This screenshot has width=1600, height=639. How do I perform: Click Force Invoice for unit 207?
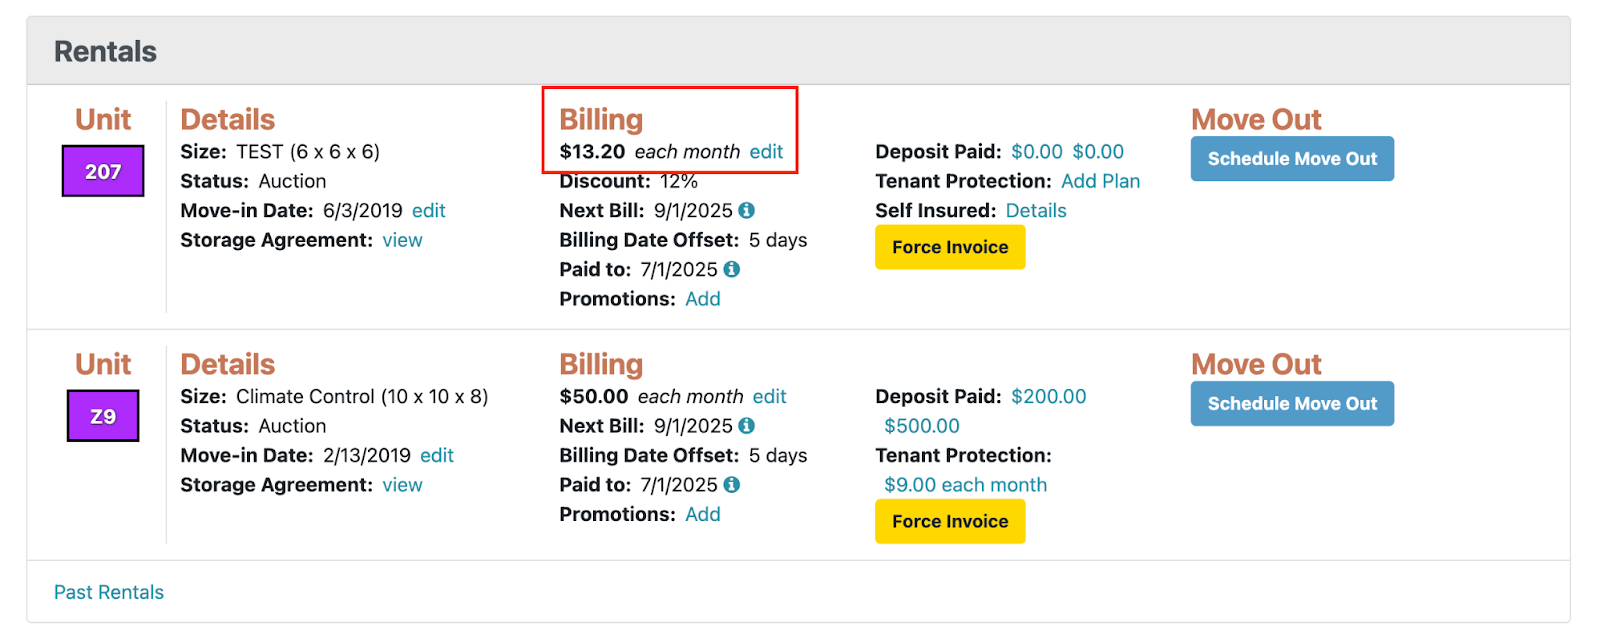950,247
